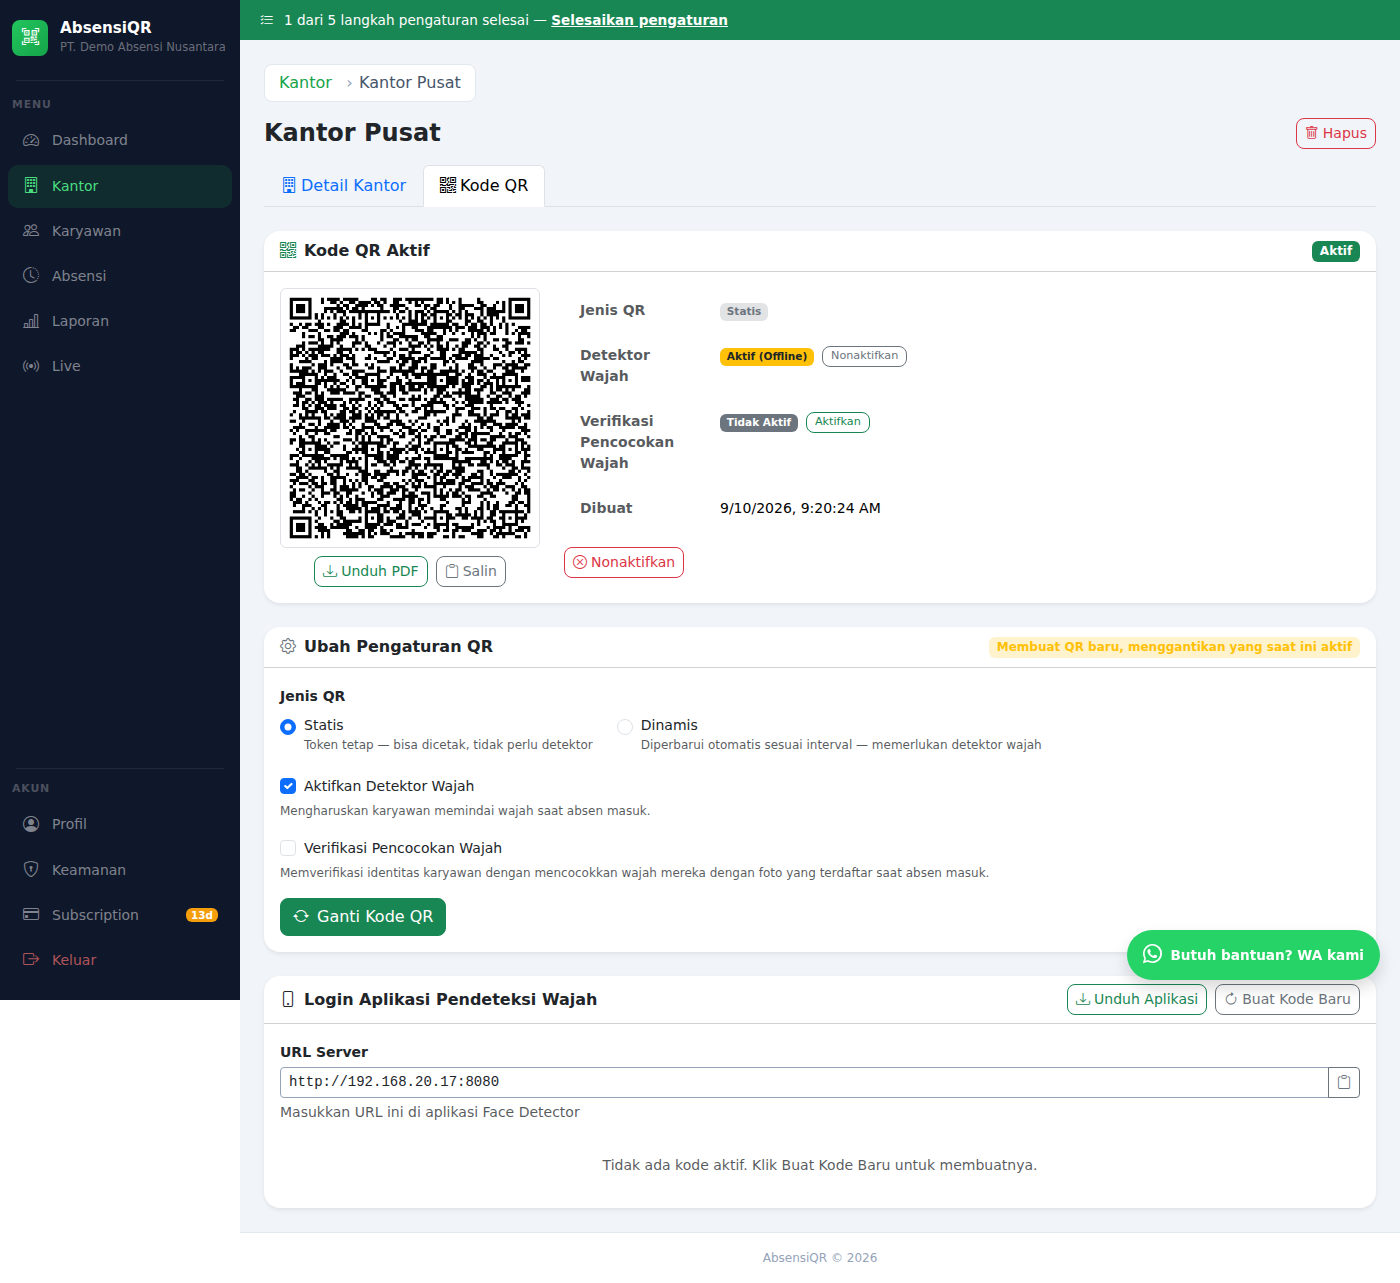Image resolution: width=1400 pixels, height=1283 pixels.
Task: Click the Statis badge under Jenis QR
Action: coord(744,312)
